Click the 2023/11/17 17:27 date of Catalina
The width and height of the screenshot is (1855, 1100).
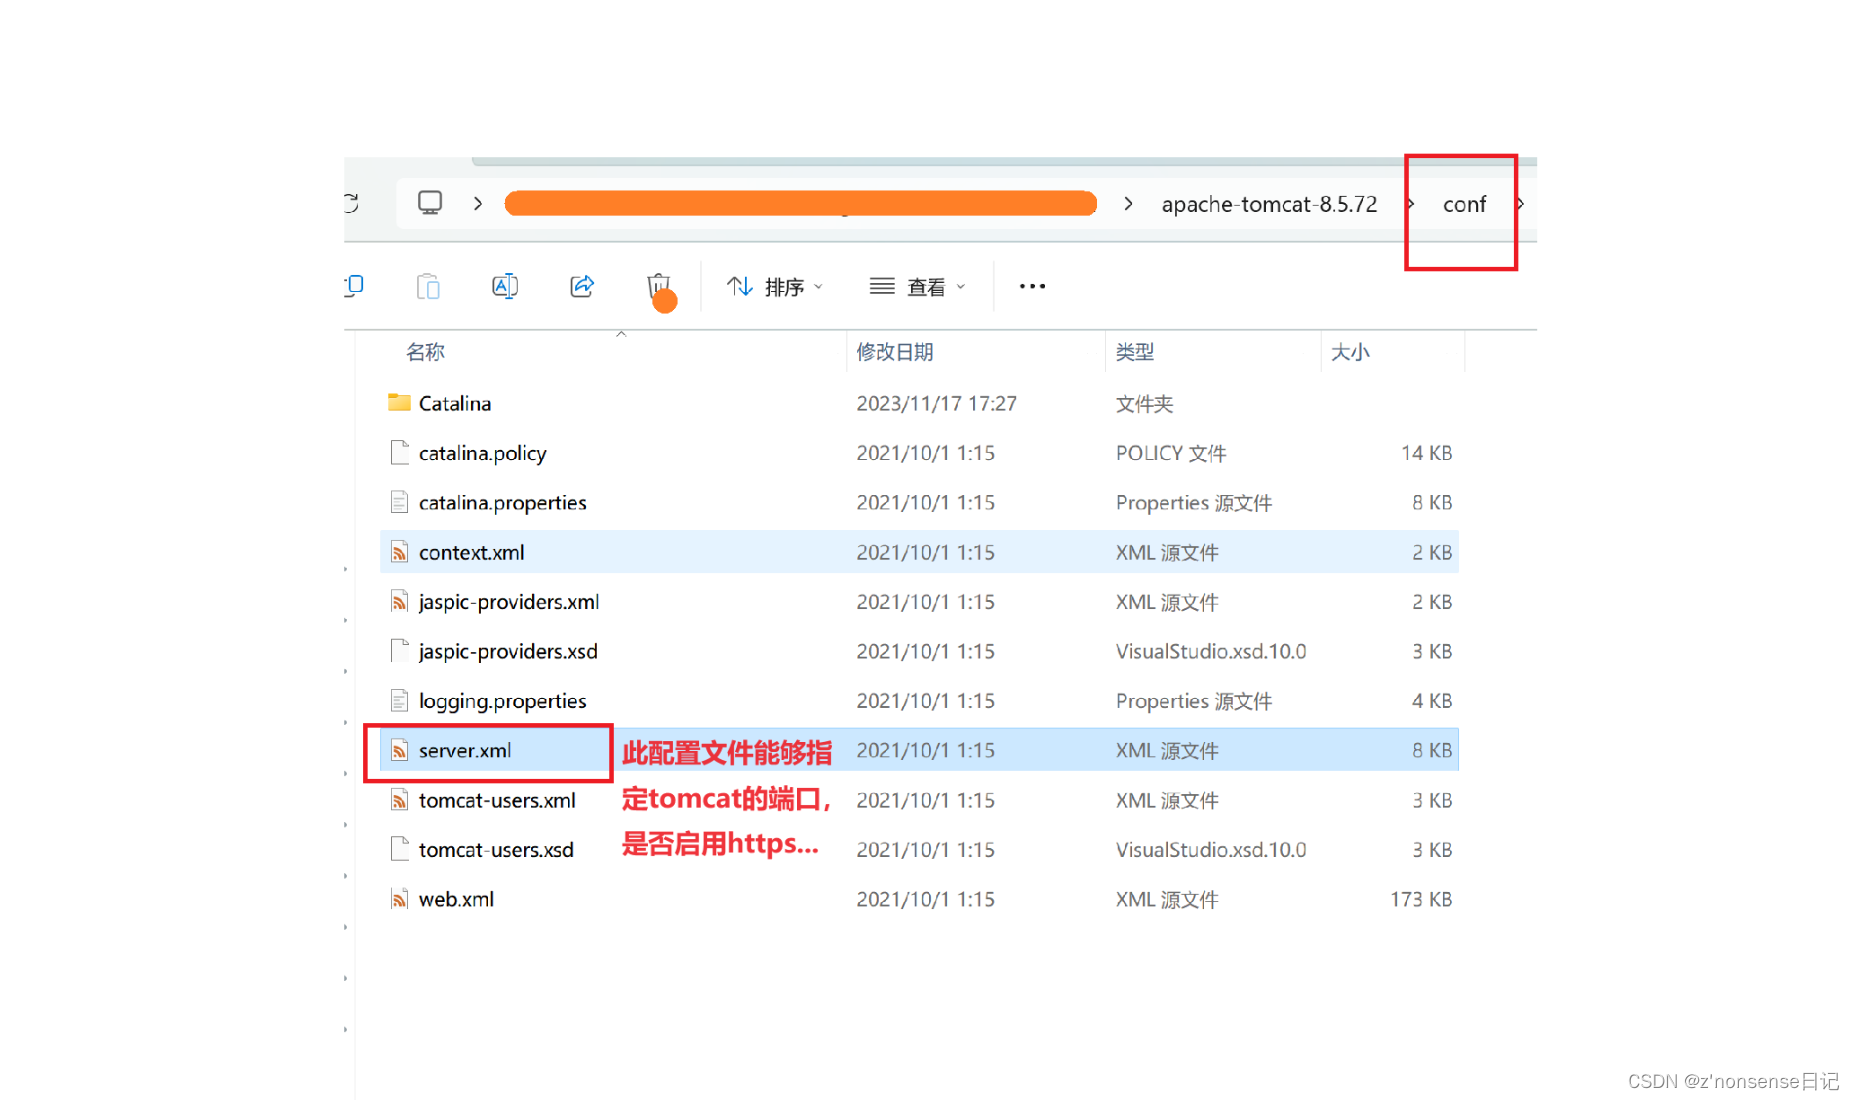click(x=936, y=403)
